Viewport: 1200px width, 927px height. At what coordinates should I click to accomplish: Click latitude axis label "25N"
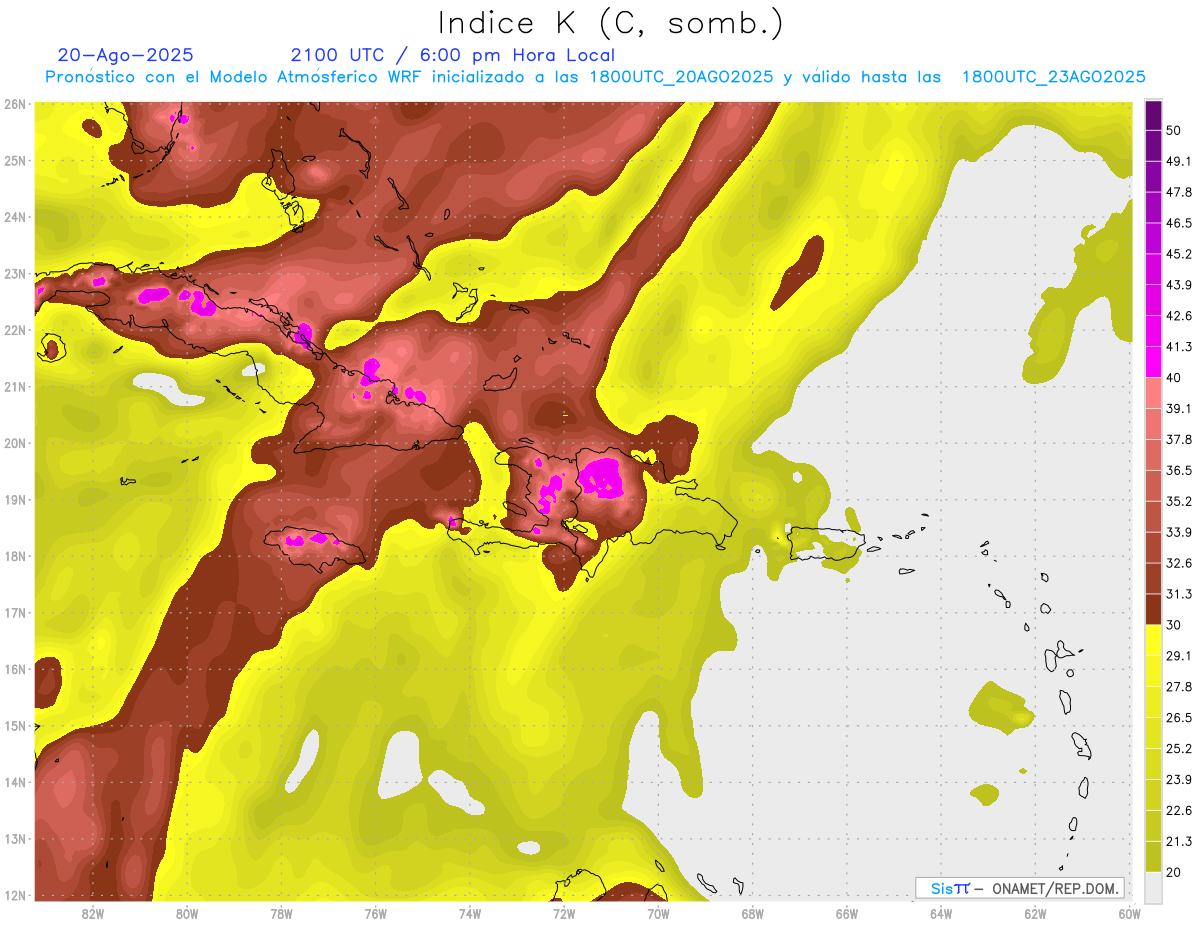coord(15,161)
